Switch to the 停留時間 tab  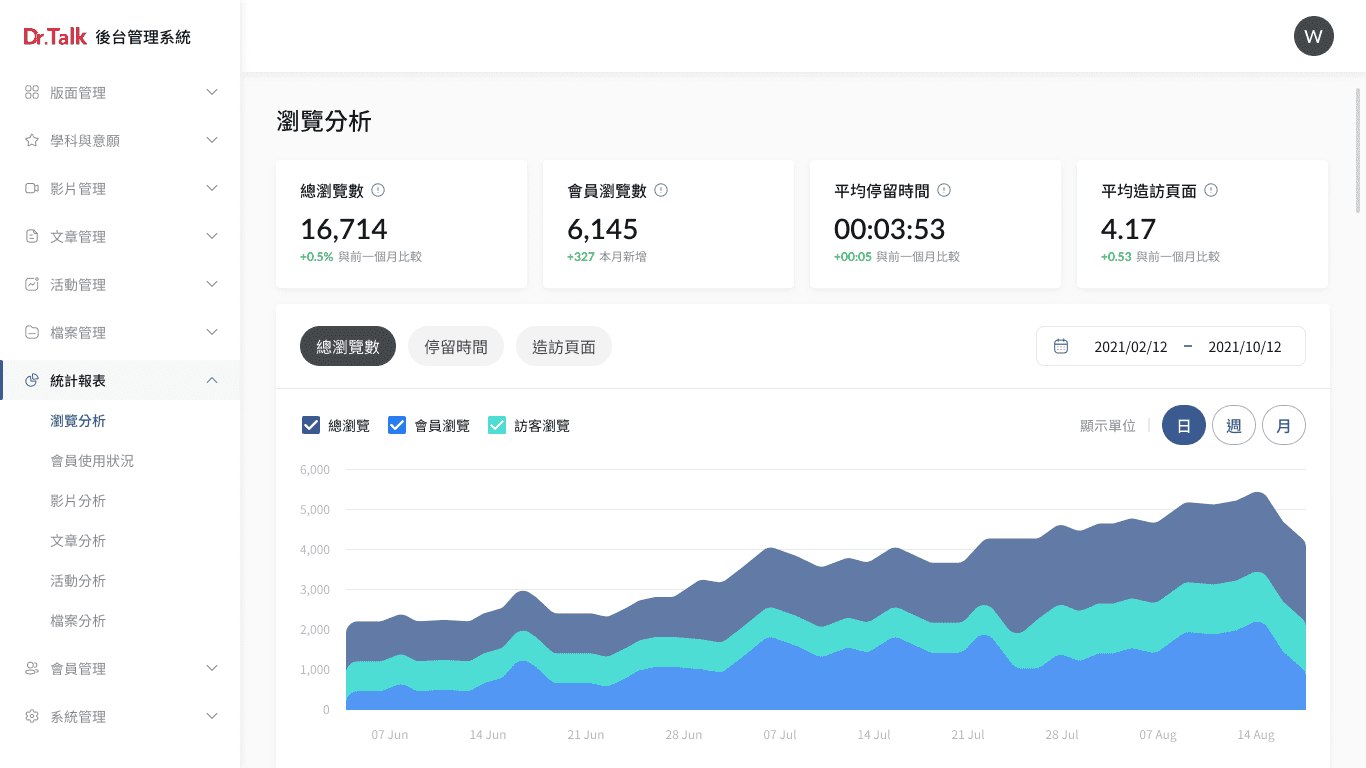(456, 347)
